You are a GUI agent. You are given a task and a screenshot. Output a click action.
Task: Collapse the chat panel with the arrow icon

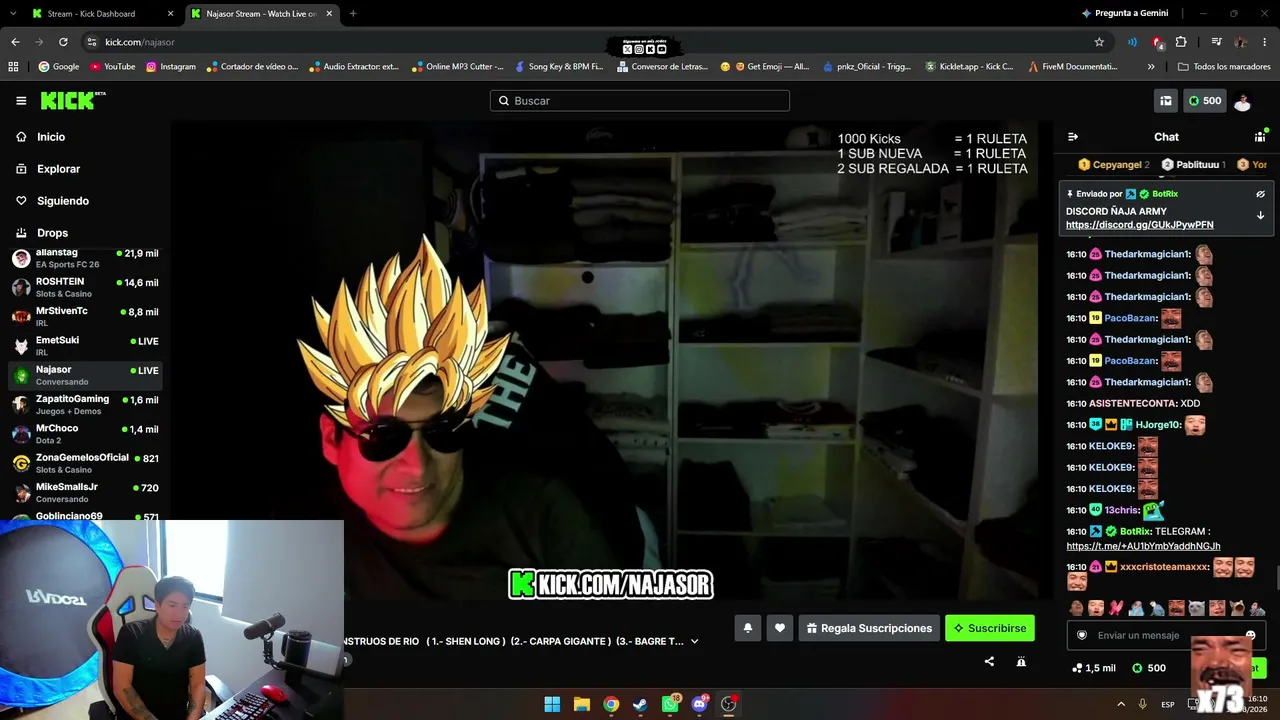pyautogui.click(x=1073, y=137)
